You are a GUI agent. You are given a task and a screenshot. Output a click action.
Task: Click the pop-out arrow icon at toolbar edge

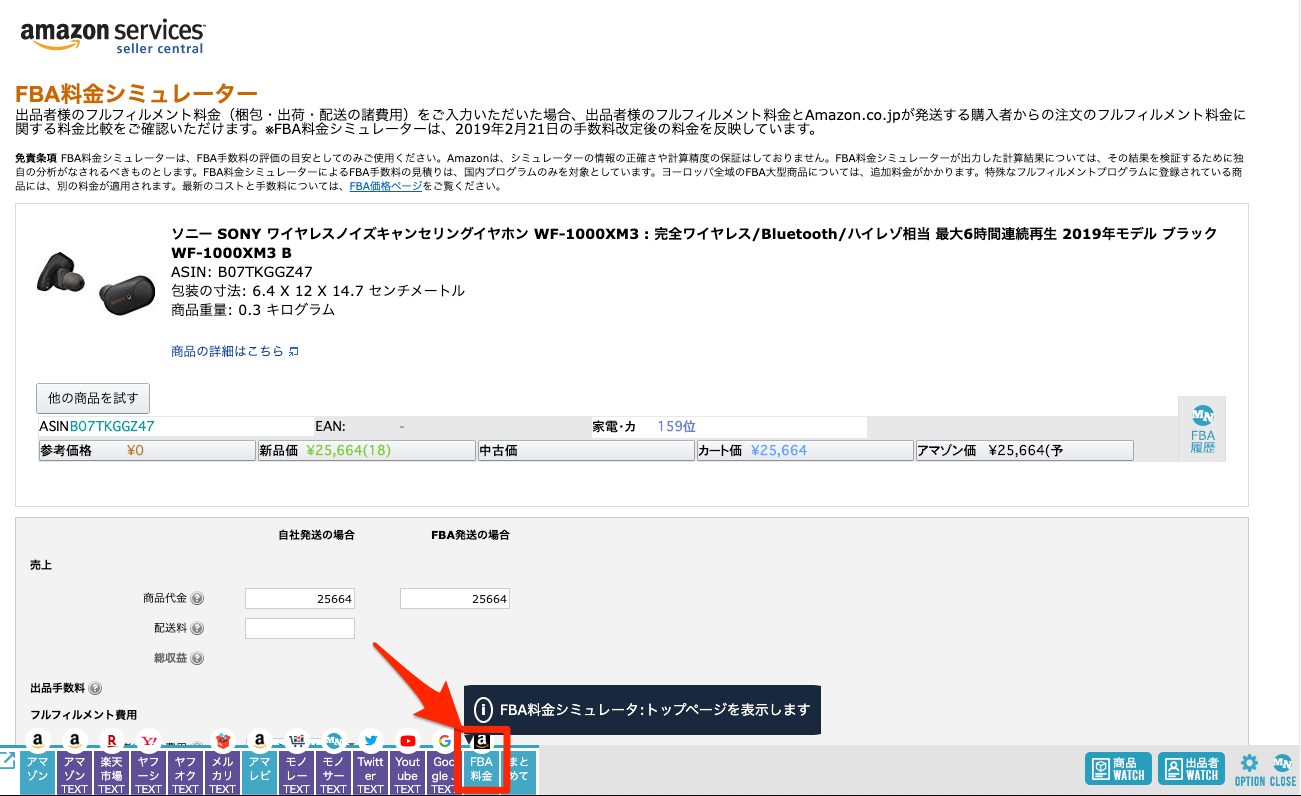[x=6, y=760]
